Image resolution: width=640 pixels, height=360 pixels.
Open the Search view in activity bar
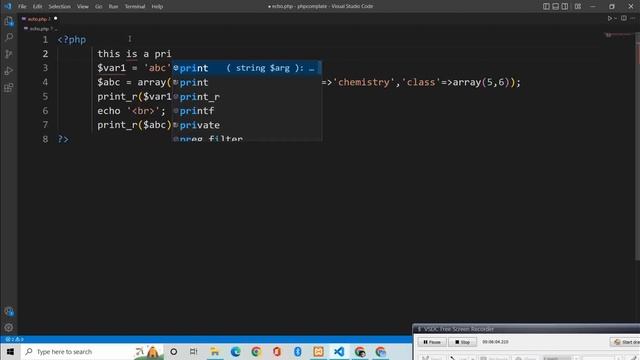click(9, 38)
